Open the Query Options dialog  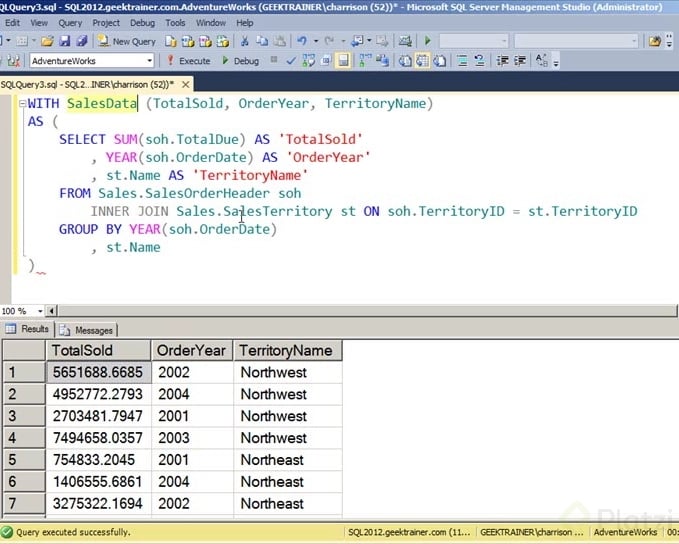[326, 61]
